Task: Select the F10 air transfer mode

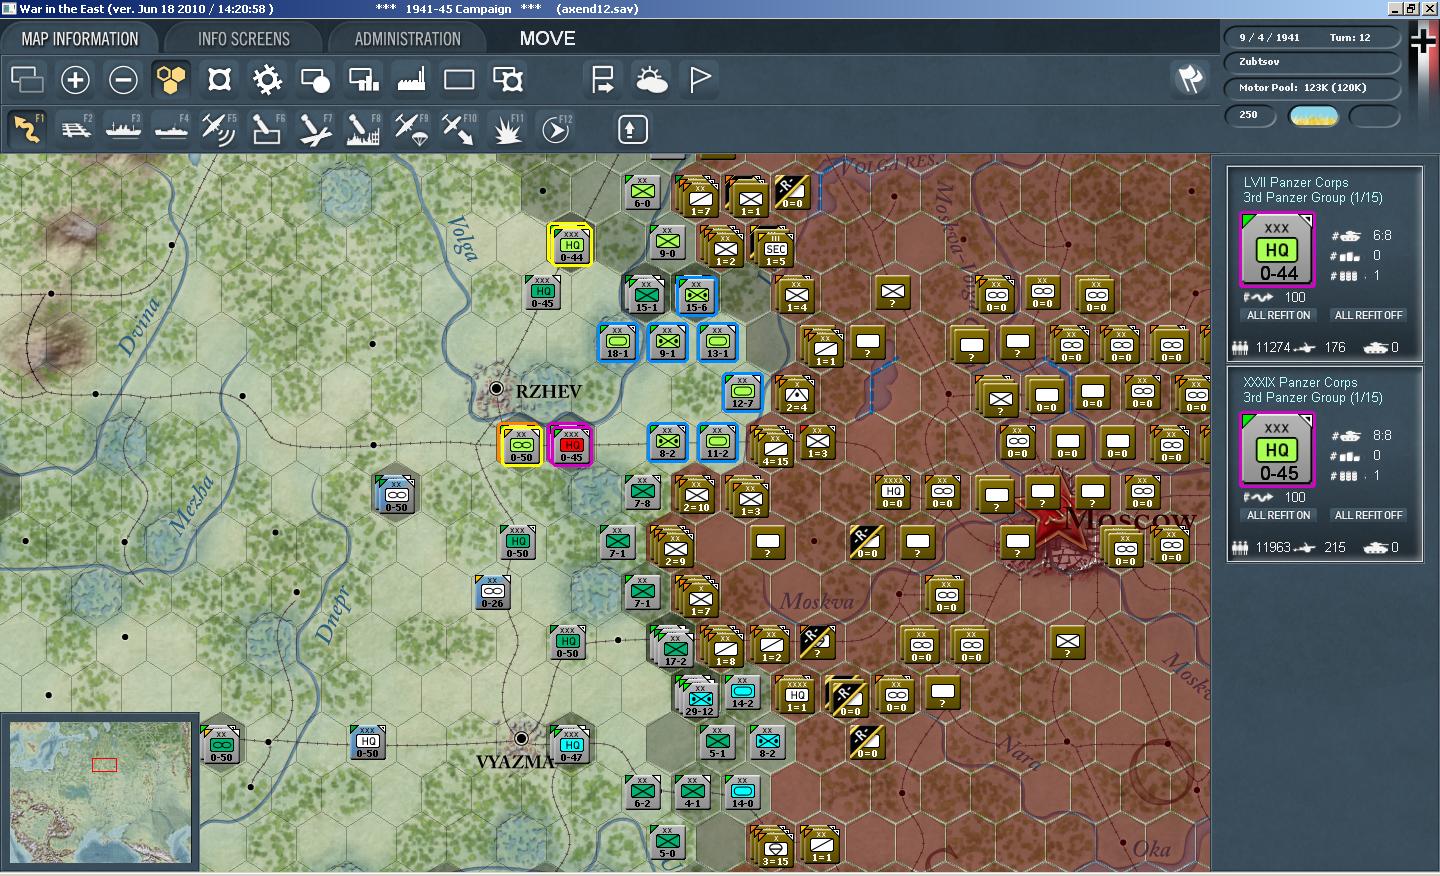Action: (459, 129)
